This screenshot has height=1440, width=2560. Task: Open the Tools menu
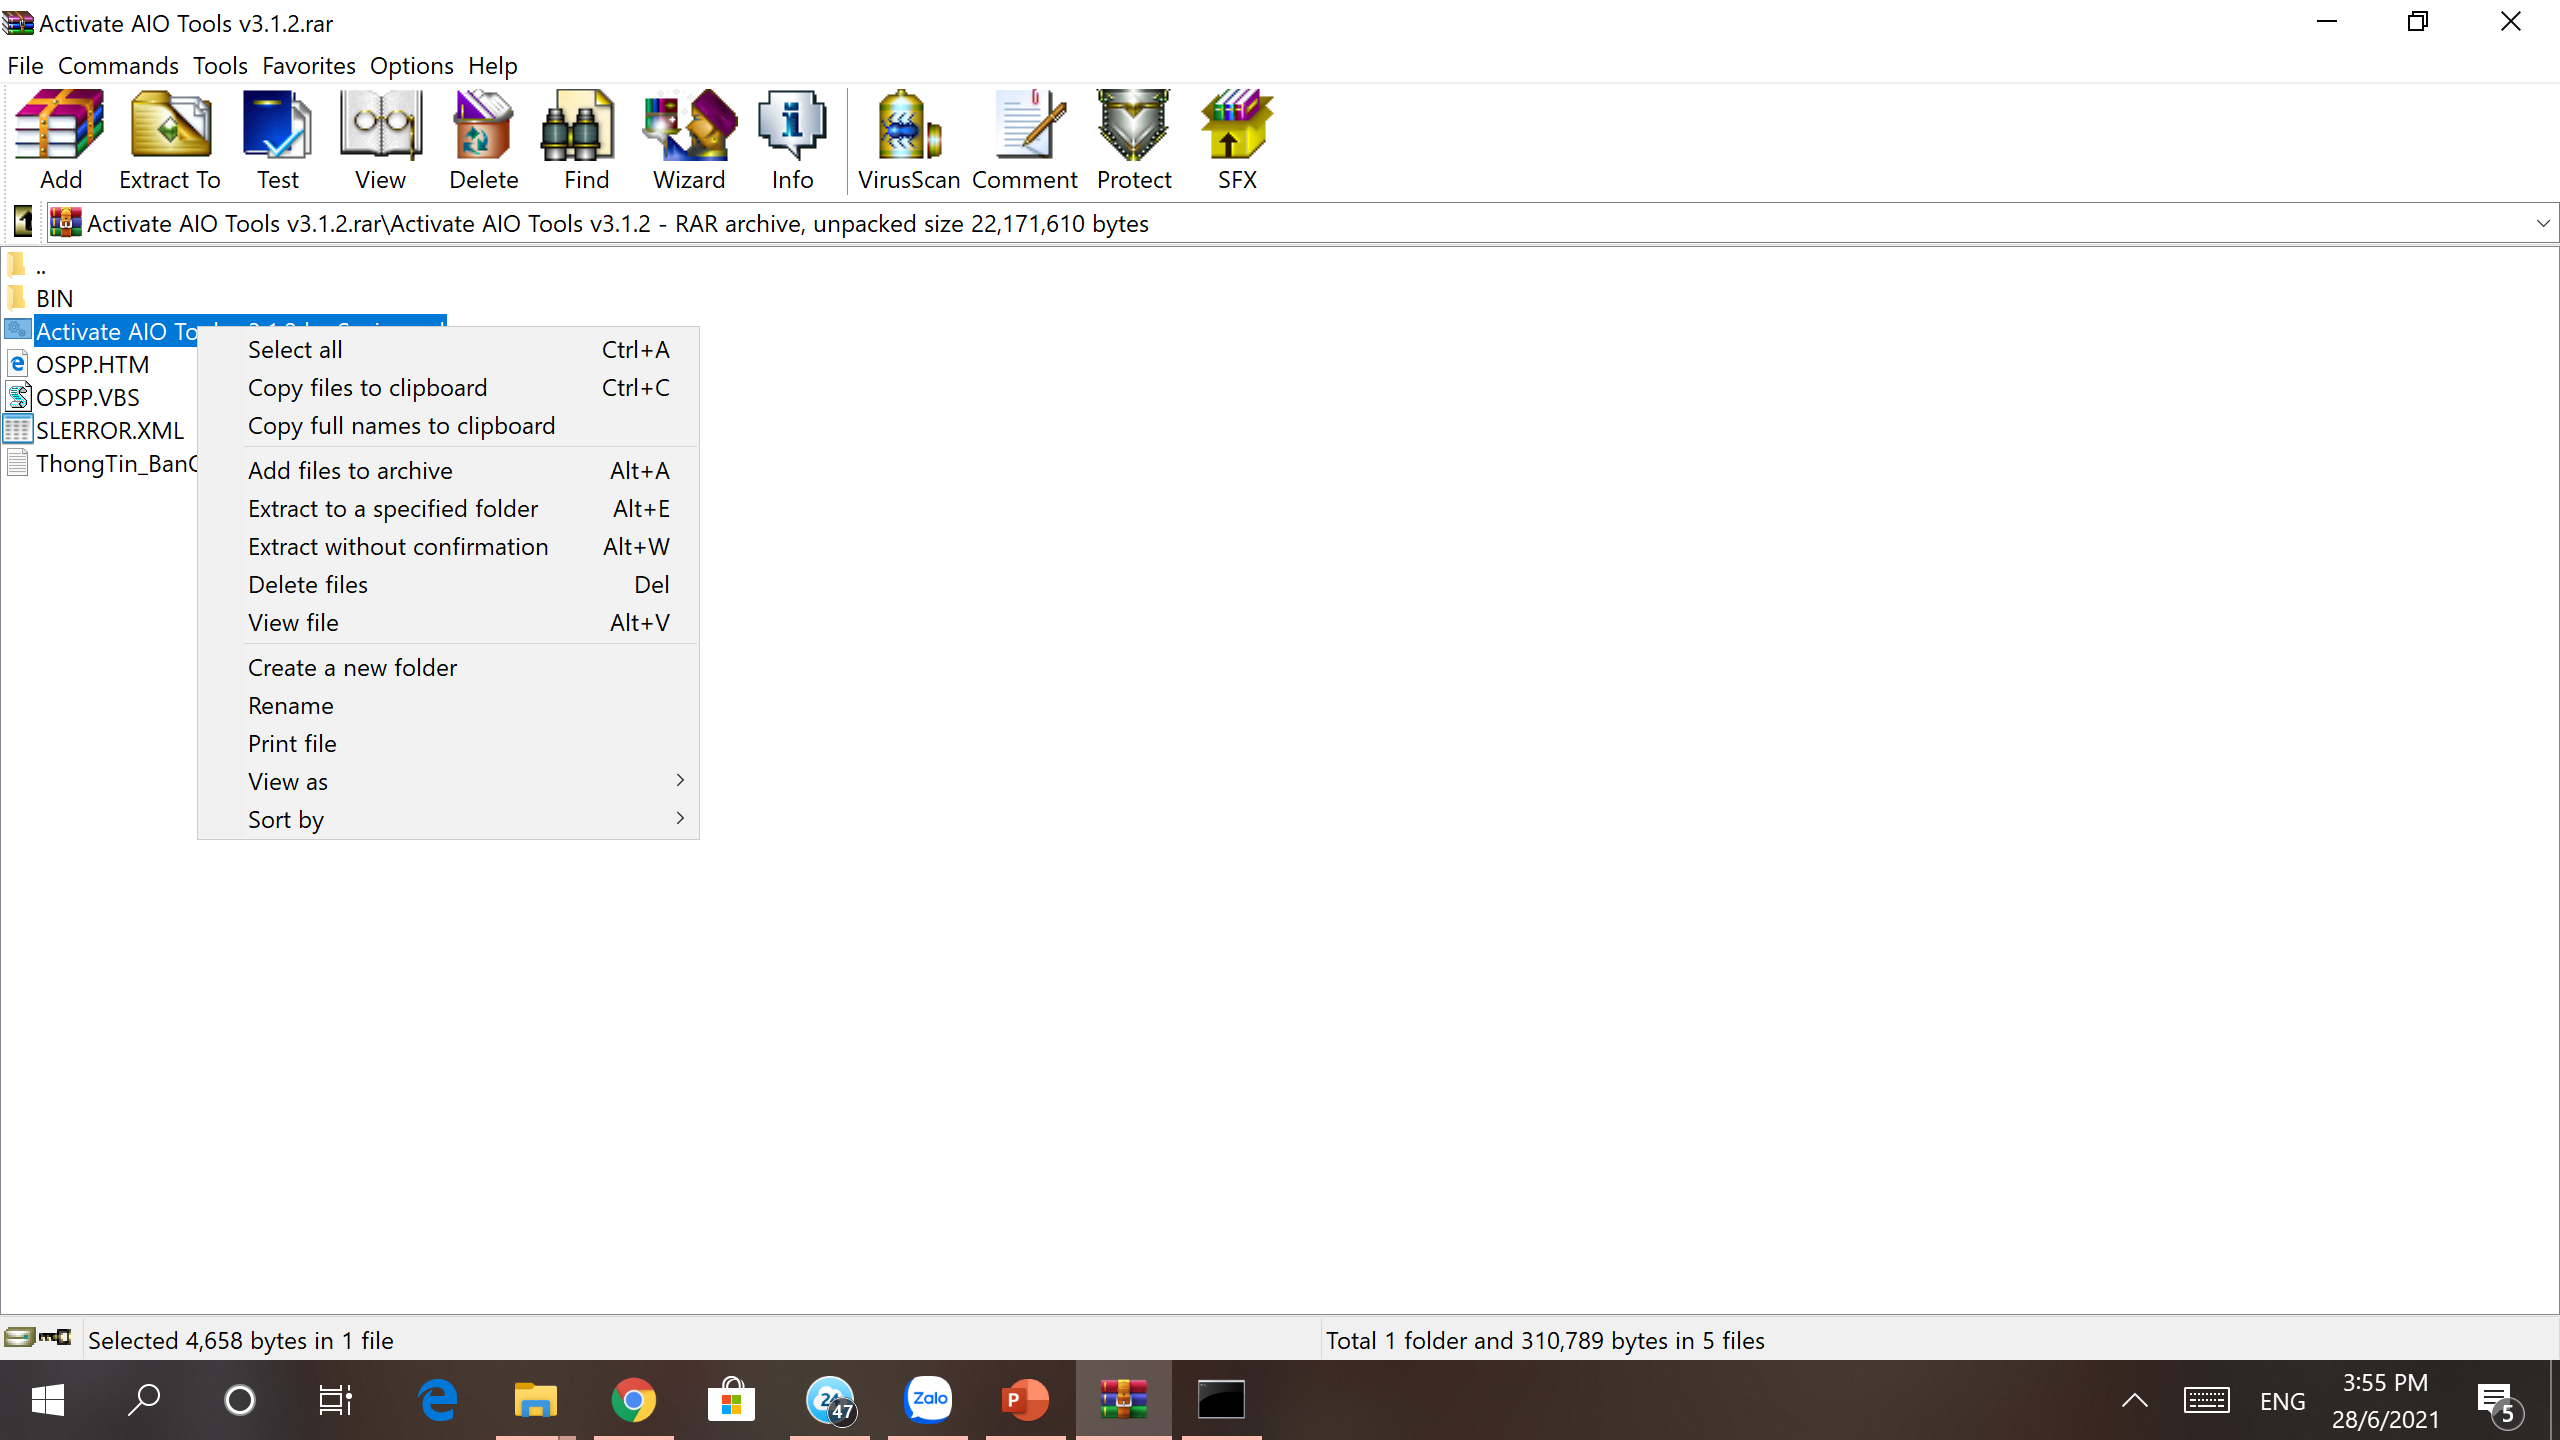coord(220,66)
